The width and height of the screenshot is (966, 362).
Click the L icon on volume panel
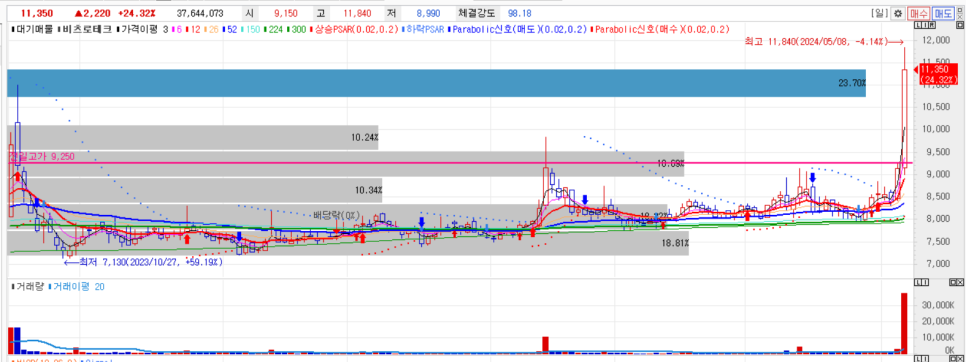918,283
